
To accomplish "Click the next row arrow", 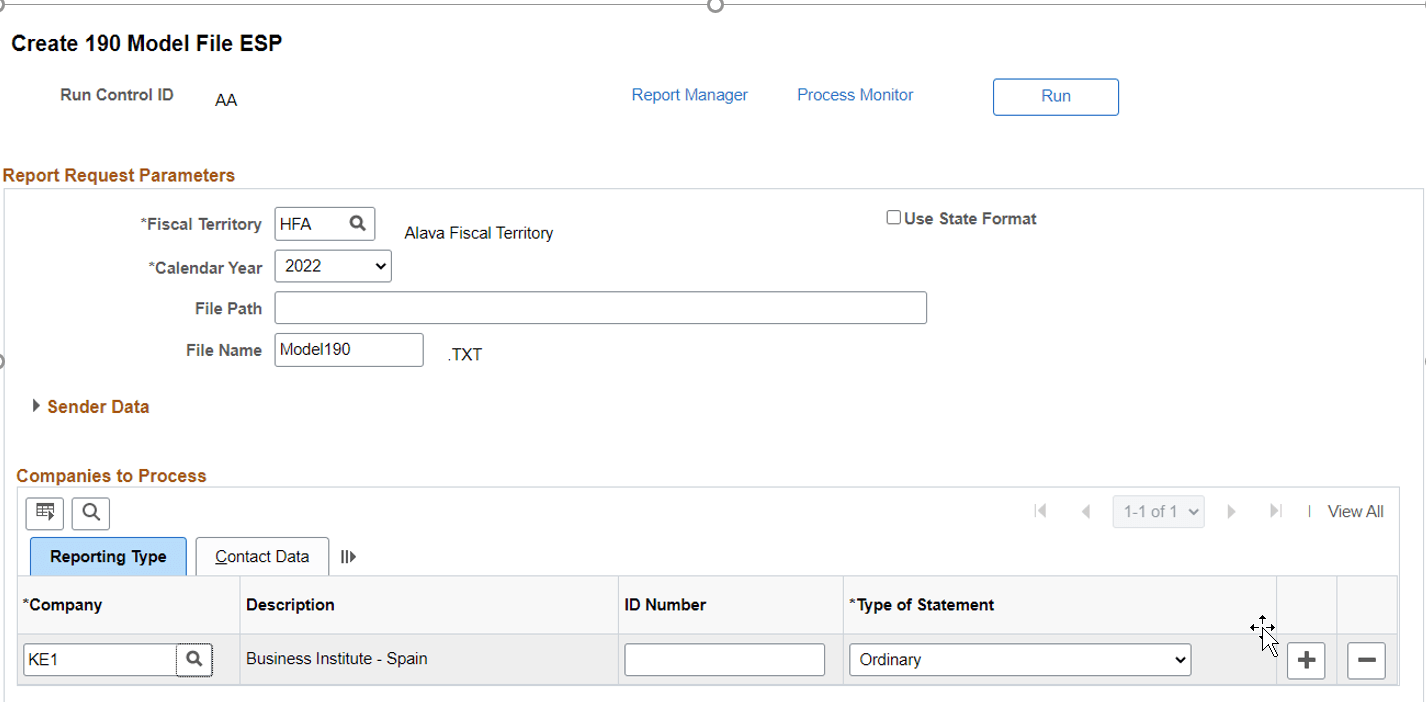I will tap(1231, 511).
